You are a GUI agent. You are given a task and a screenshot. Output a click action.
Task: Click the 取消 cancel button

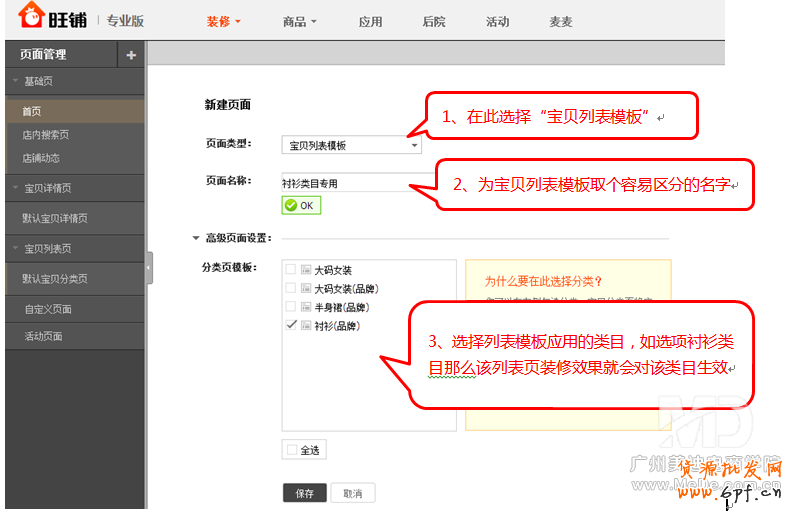(353, 493)
